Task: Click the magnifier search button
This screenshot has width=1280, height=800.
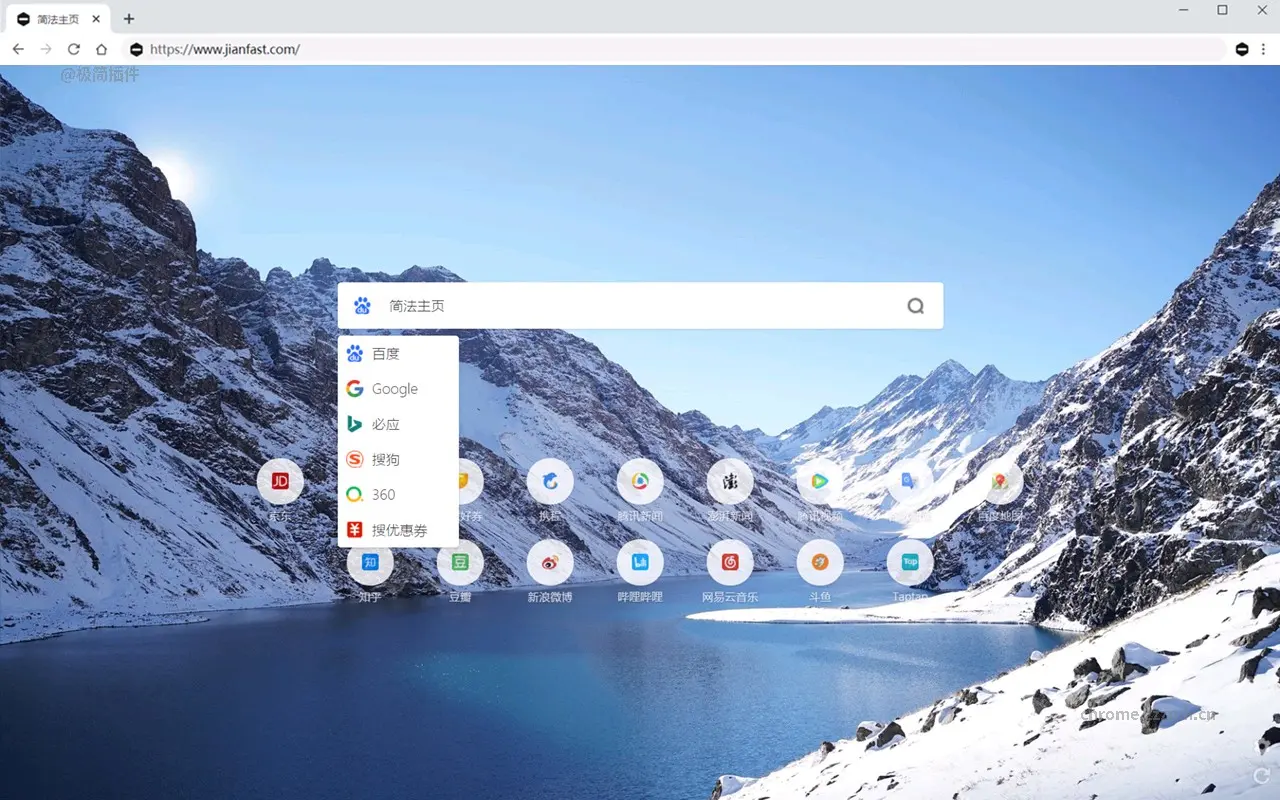Action: pos(915,306)
